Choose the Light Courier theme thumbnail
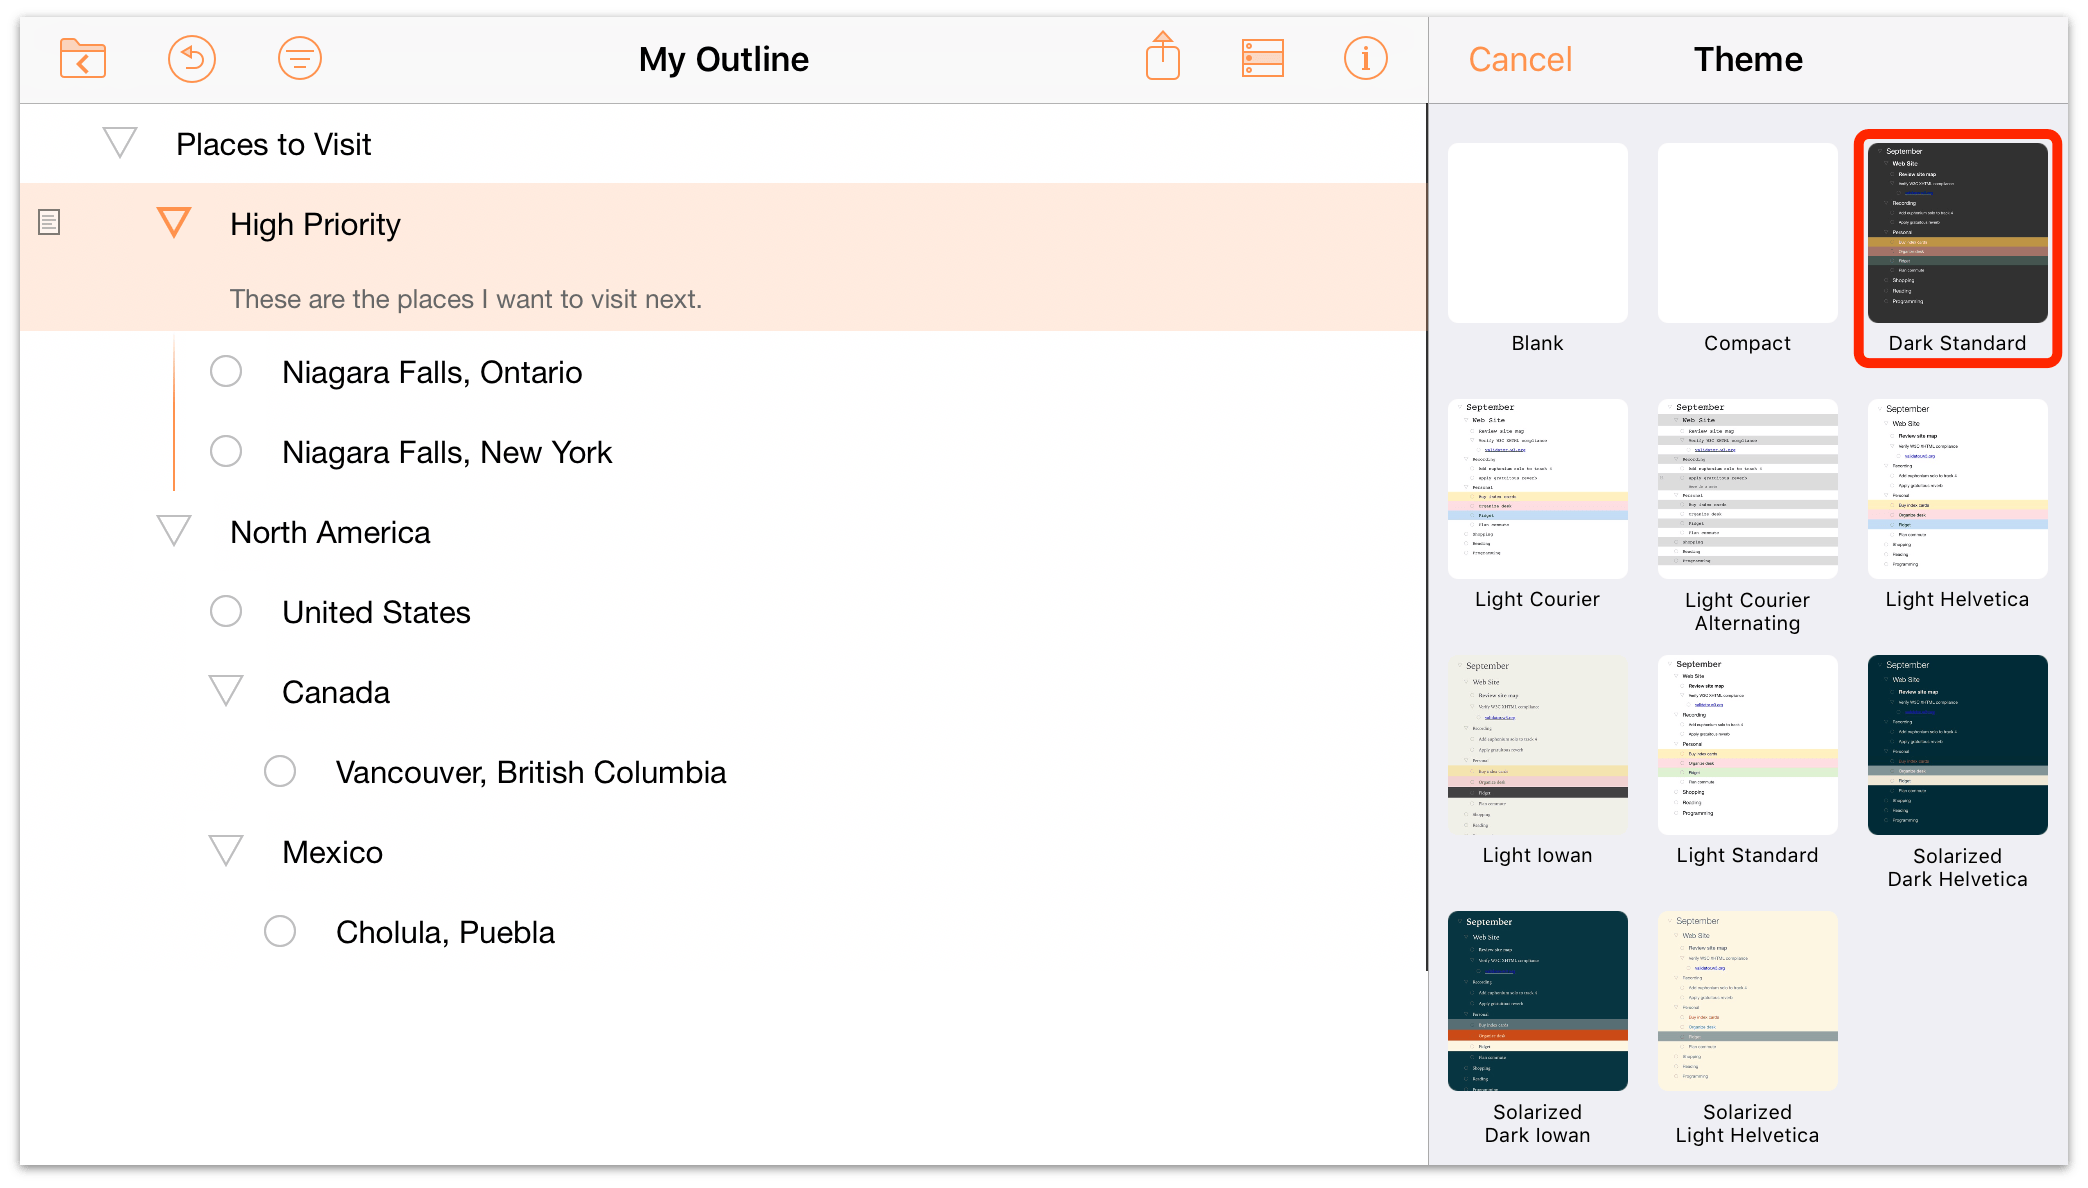This screenshot has width=2088, height=1188. (1538, 488)
